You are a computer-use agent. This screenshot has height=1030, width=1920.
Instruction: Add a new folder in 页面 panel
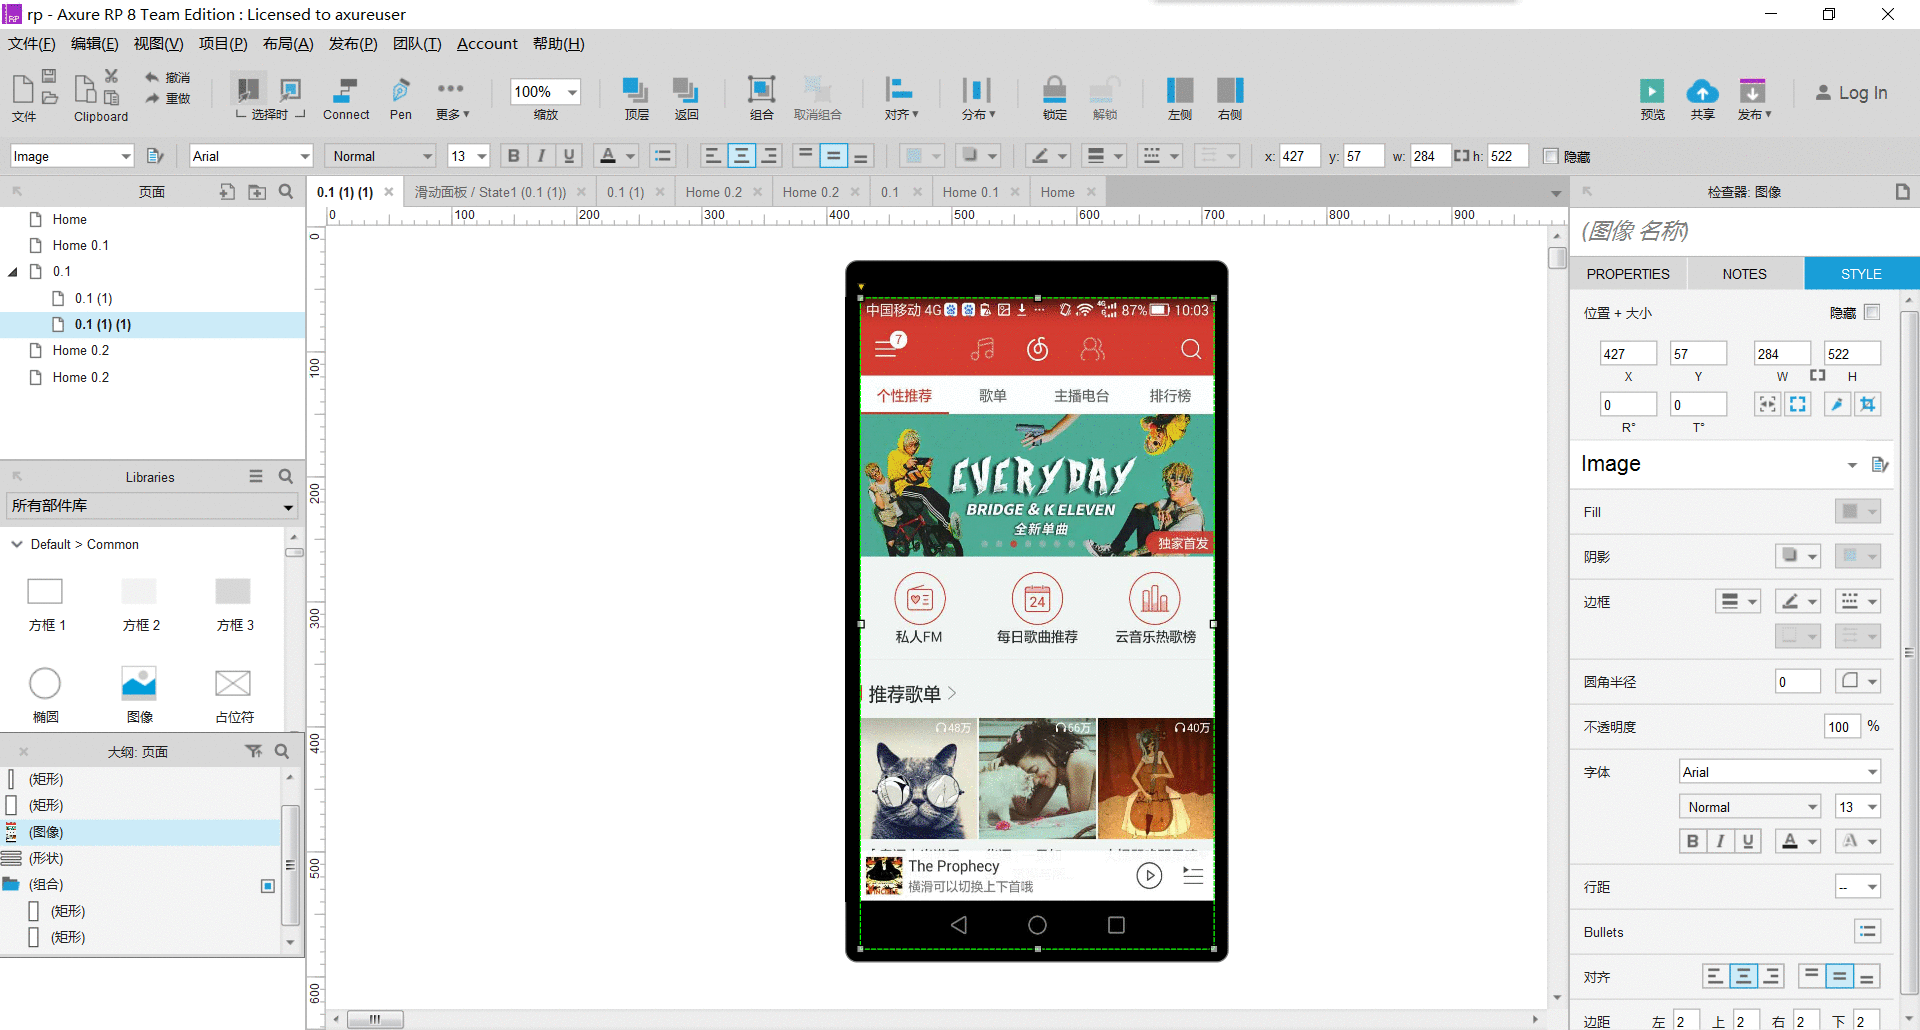coord(257,191)
